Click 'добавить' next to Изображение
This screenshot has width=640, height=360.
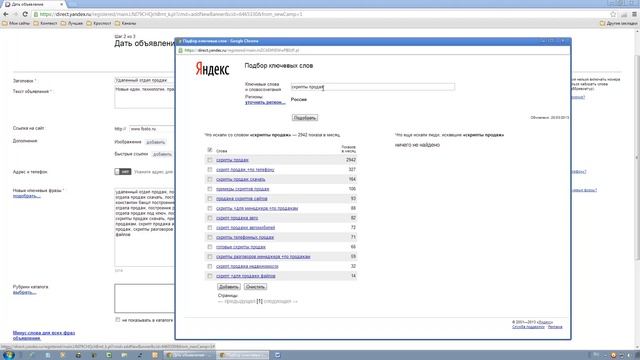(156, 142)
